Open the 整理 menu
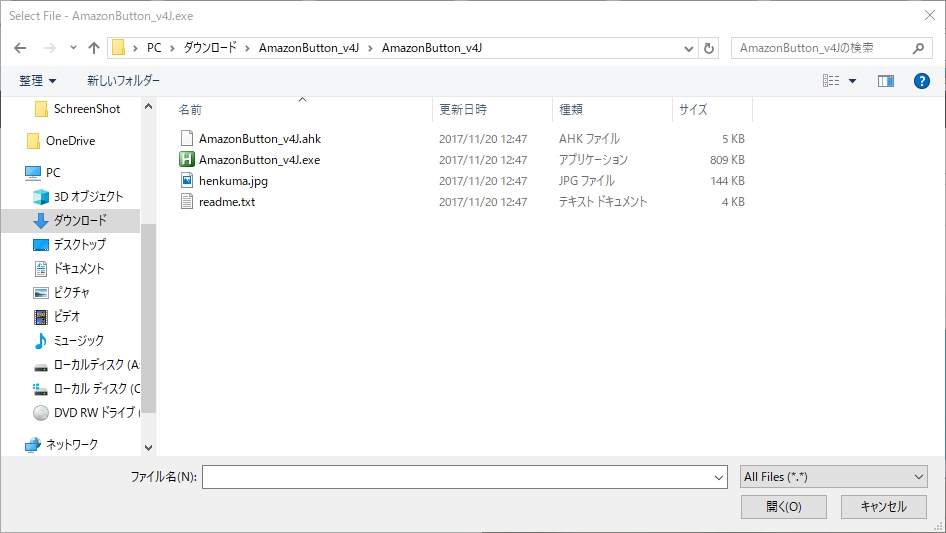The width and height of the screenshot is (946, 533). coord(37,80)
